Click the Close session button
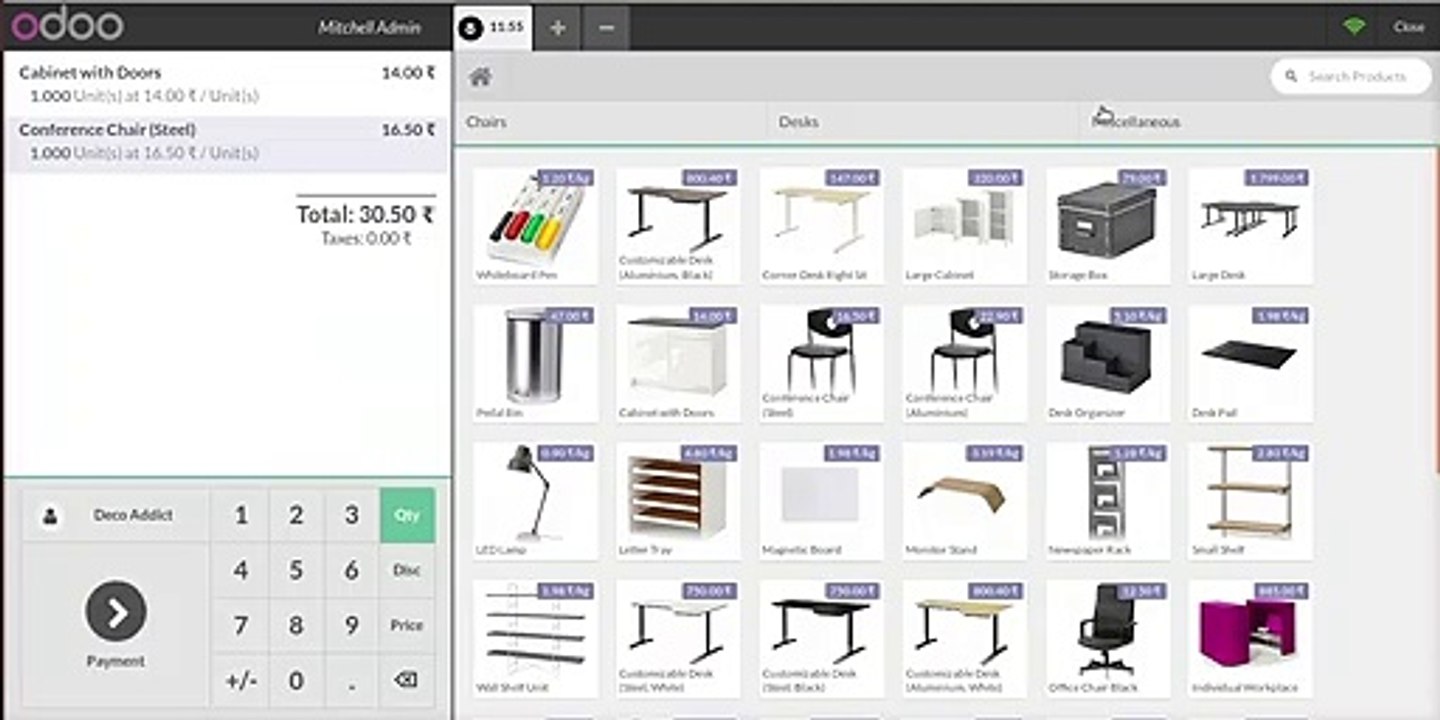 pos(1408,27)
